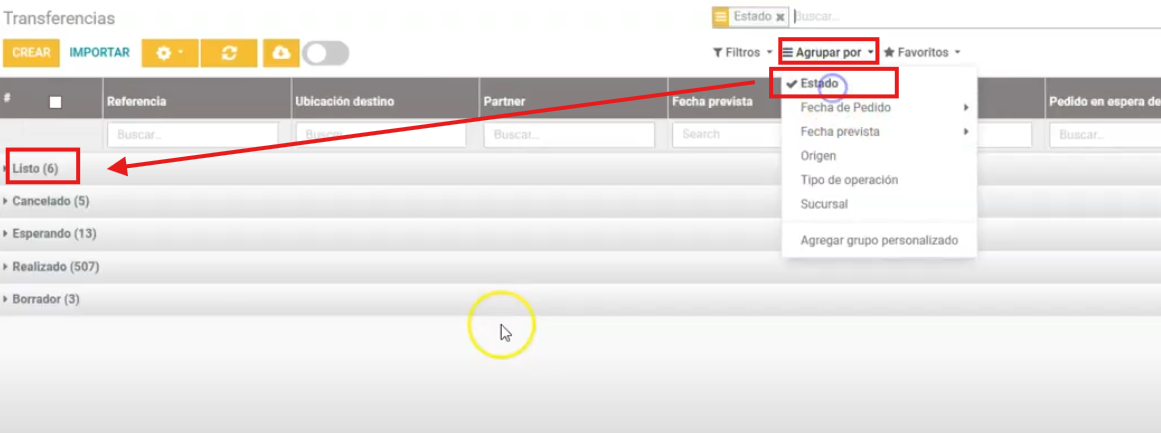Expand the Listo (6) group
This screenshot has height=433, width=1161.
pyautogui.click(x=35, y=169)
